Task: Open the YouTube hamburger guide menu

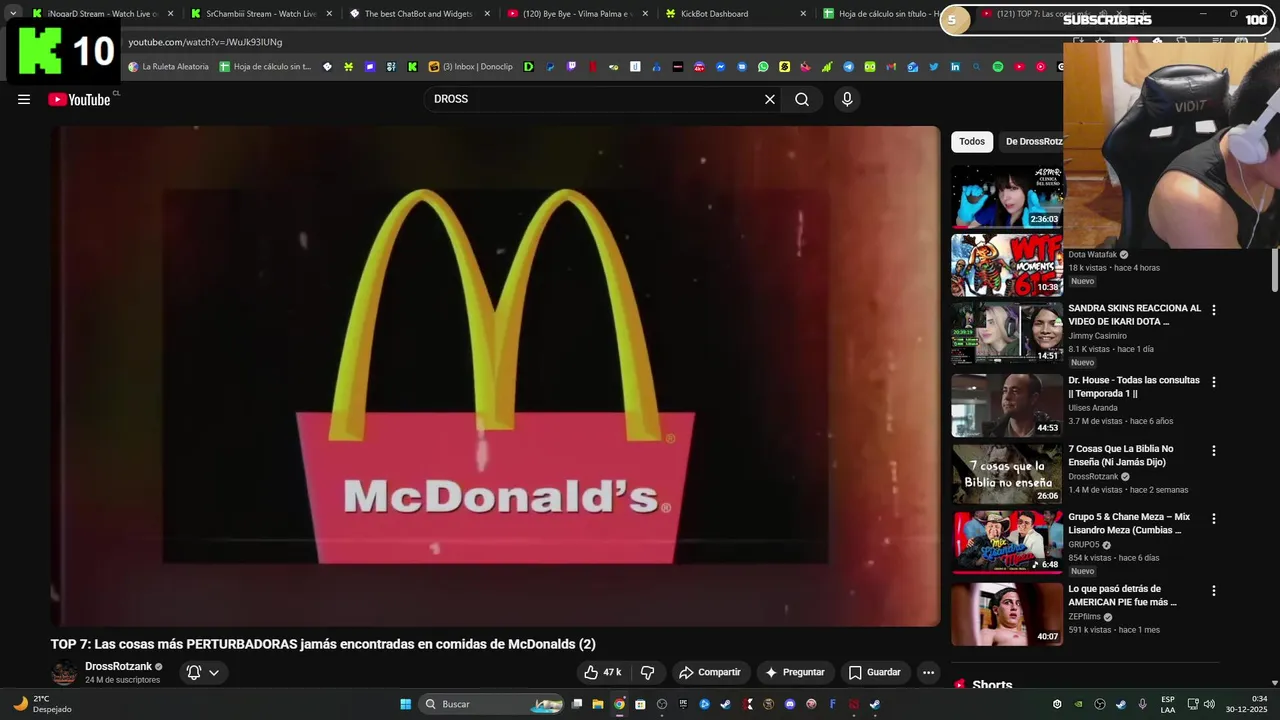Action: point(24,99)
